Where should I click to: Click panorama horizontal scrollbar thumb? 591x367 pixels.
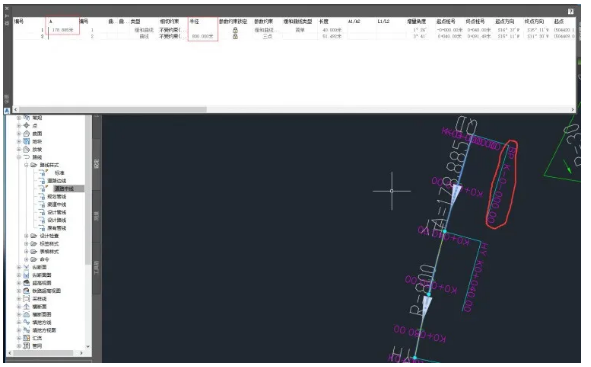113,109
